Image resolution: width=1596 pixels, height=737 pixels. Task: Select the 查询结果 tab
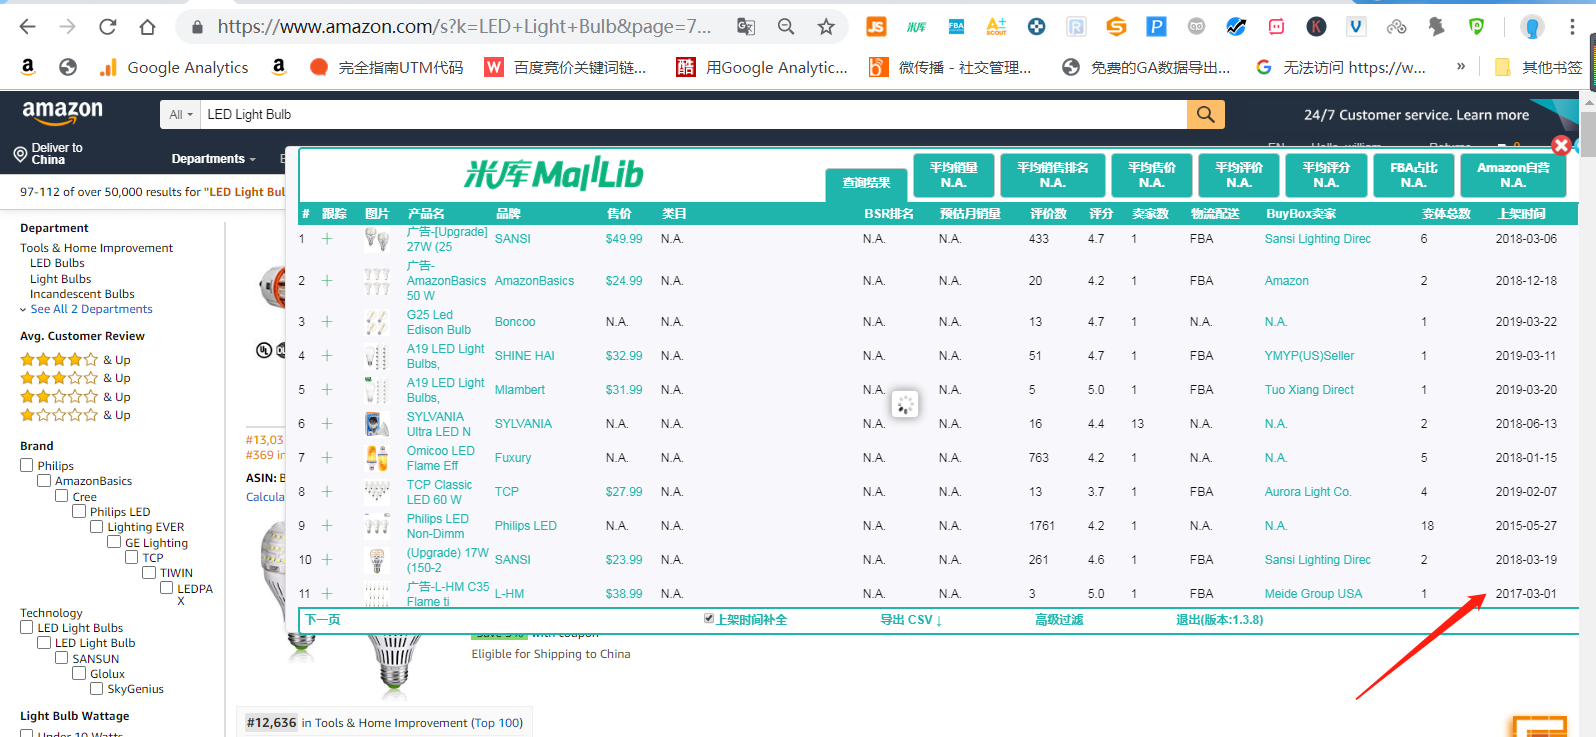coord(866,183)
